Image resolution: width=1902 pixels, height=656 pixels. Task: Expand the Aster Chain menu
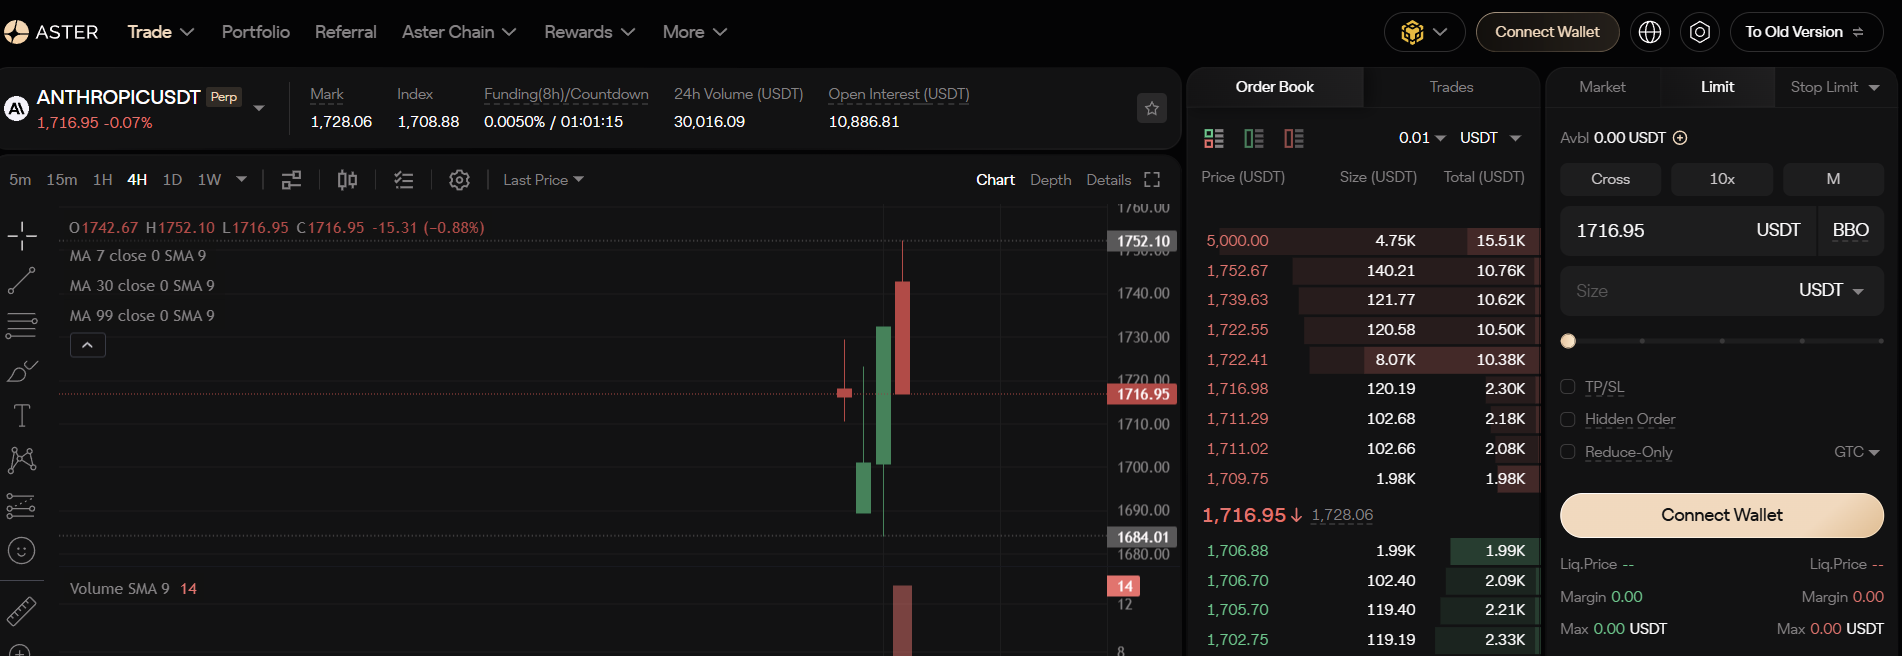point(459,32)
